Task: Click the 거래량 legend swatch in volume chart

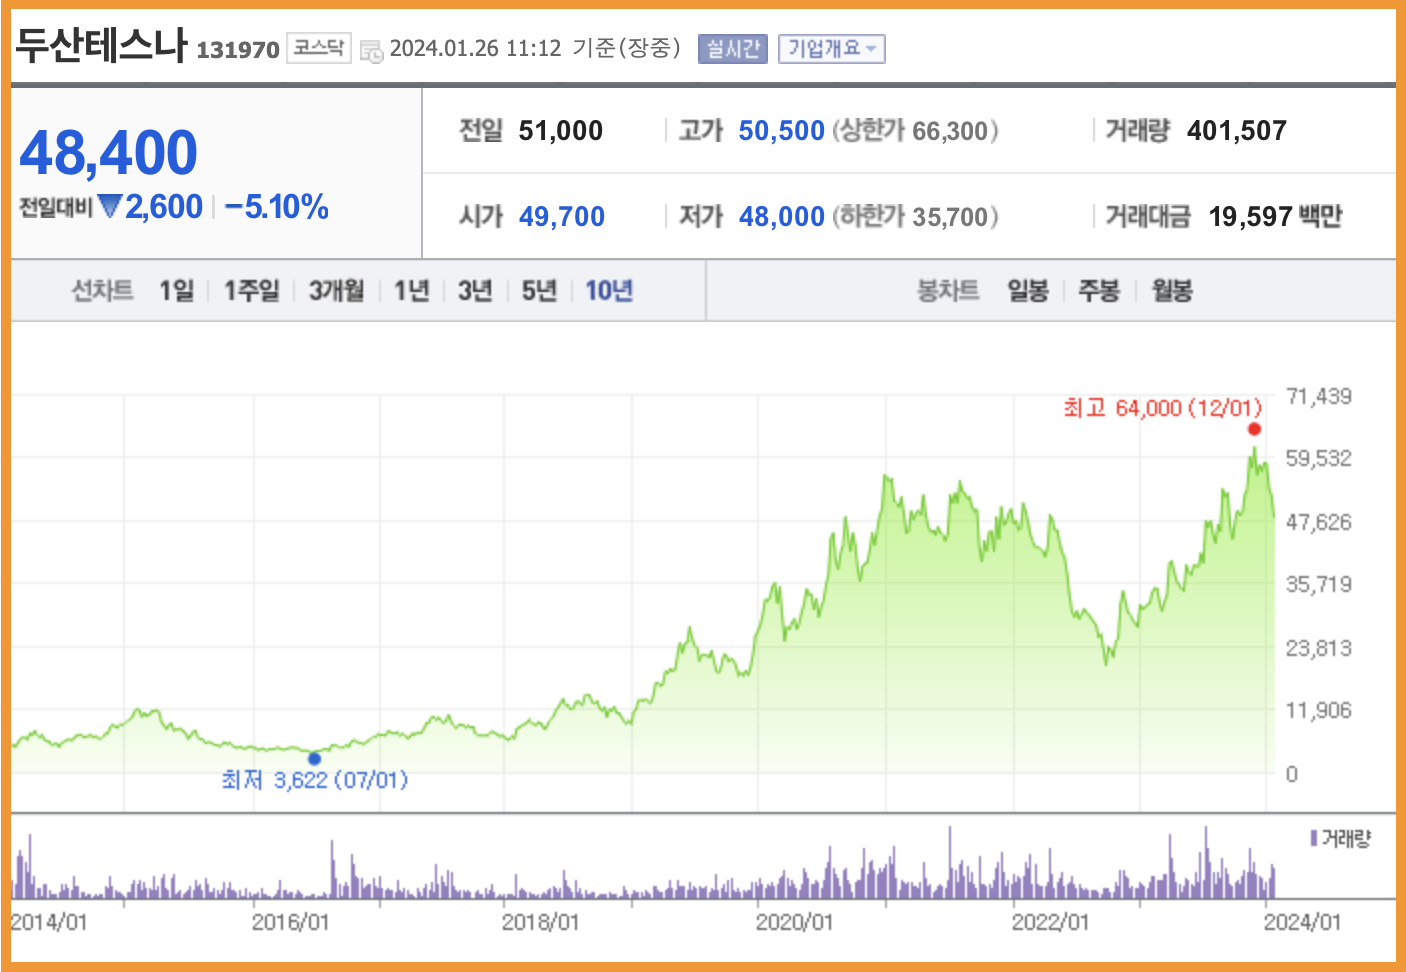Action: pyautogui.click(x=1314, y=838)
